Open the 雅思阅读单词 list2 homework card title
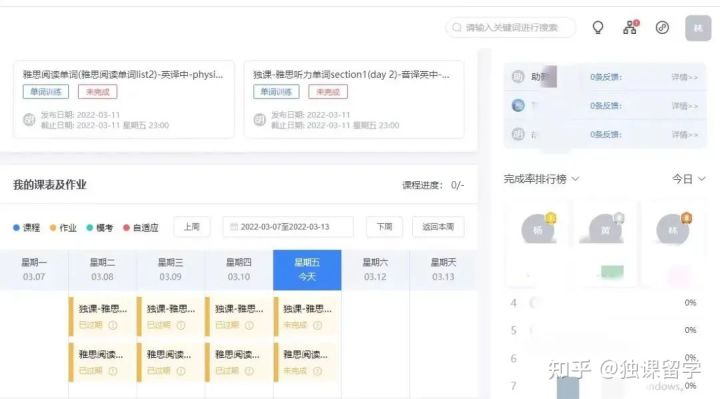 (x=123, y=74)
